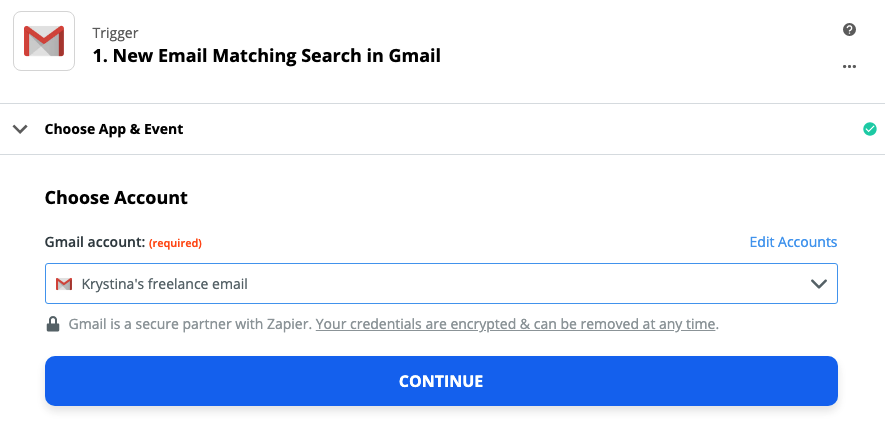Click the green completed checkmark icon
The height and width of the screenshot is (439, 885).
[x=870, y=129]
